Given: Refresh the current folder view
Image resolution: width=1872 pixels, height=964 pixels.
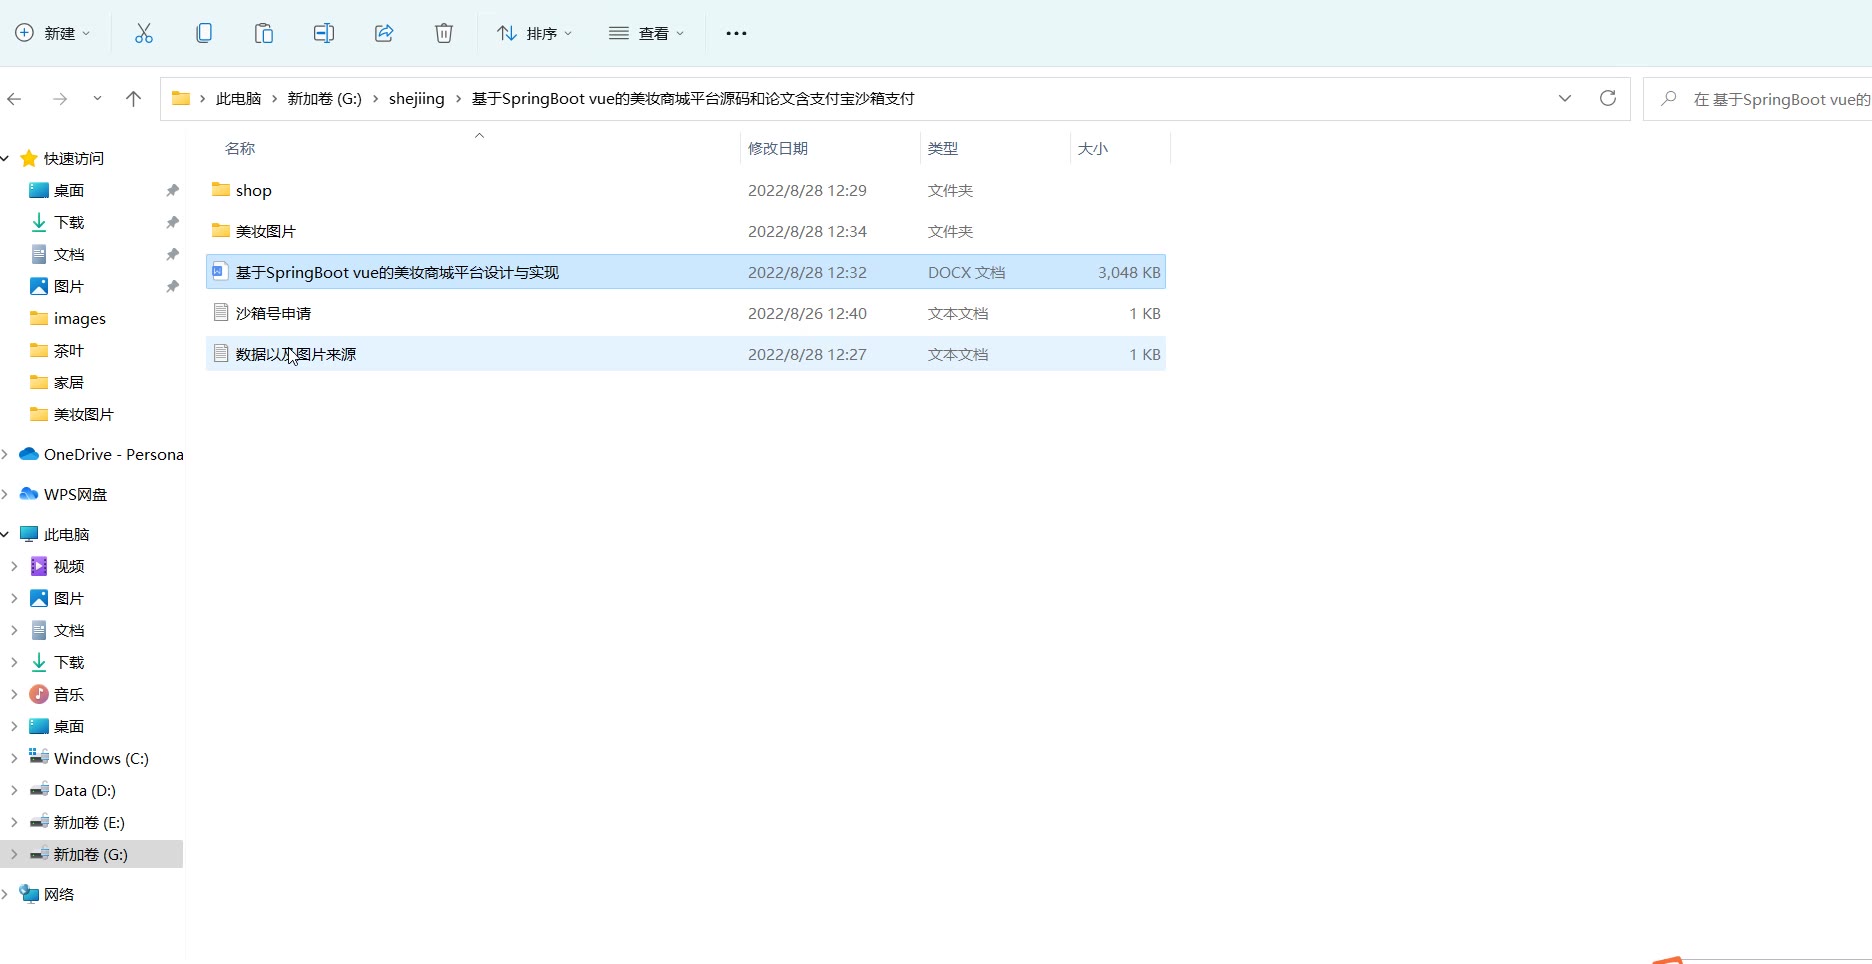Looking at the screenshot, I should [x=1608, y=98].
